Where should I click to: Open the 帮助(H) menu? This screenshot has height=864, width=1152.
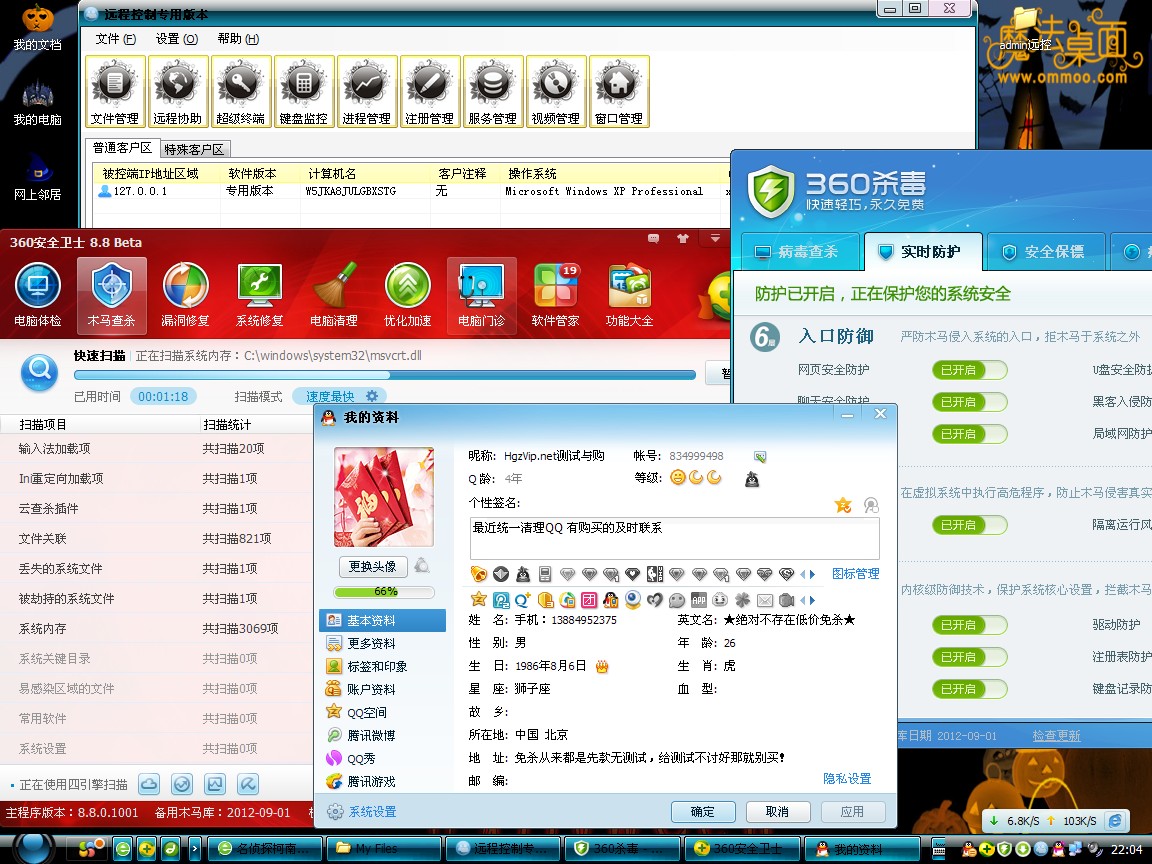(238, 39)
